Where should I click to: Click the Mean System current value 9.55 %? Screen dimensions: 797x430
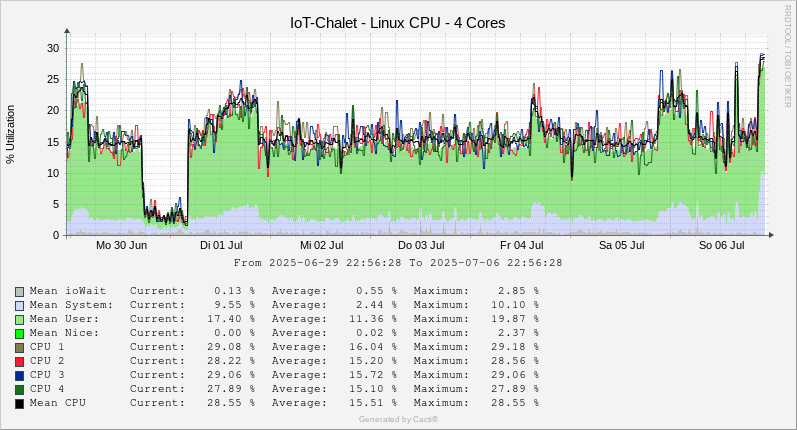[234, 305]
